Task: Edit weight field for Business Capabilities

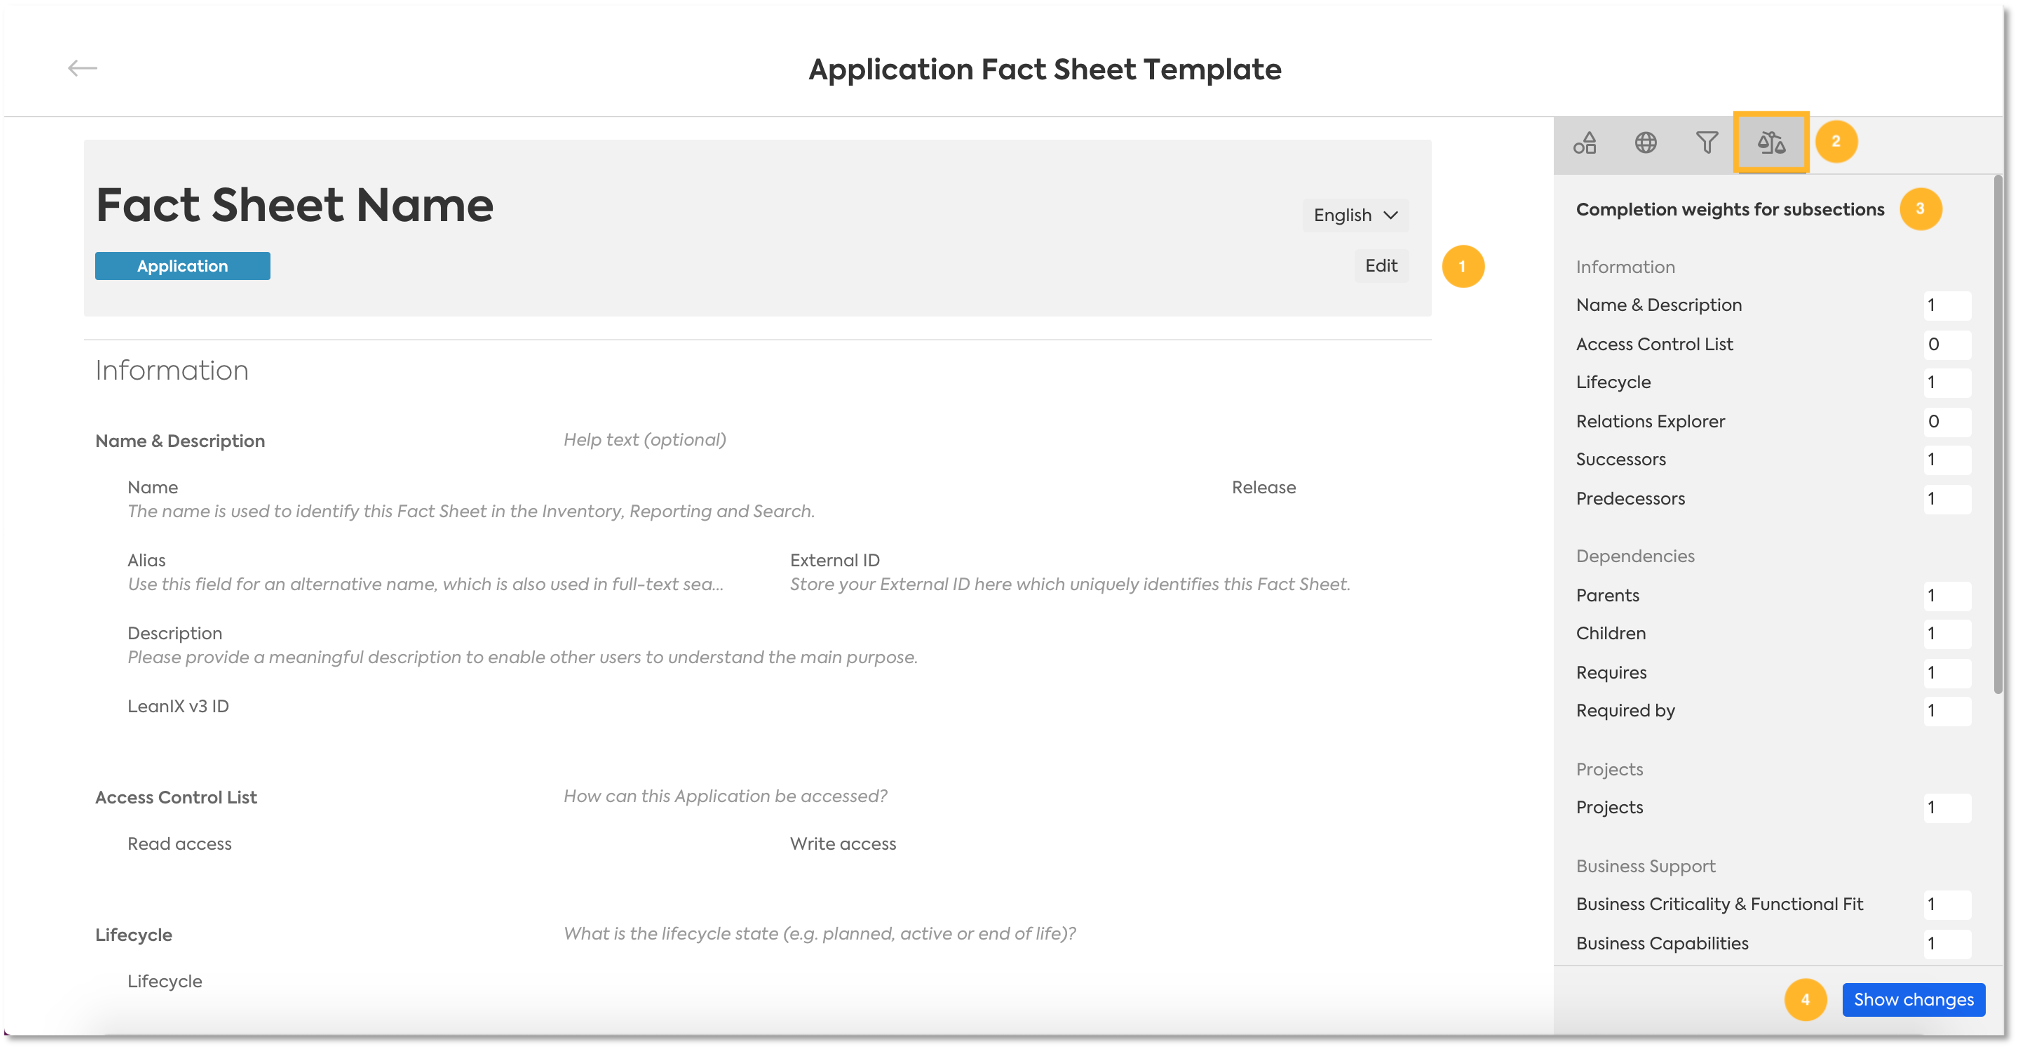Action: 1946,944
